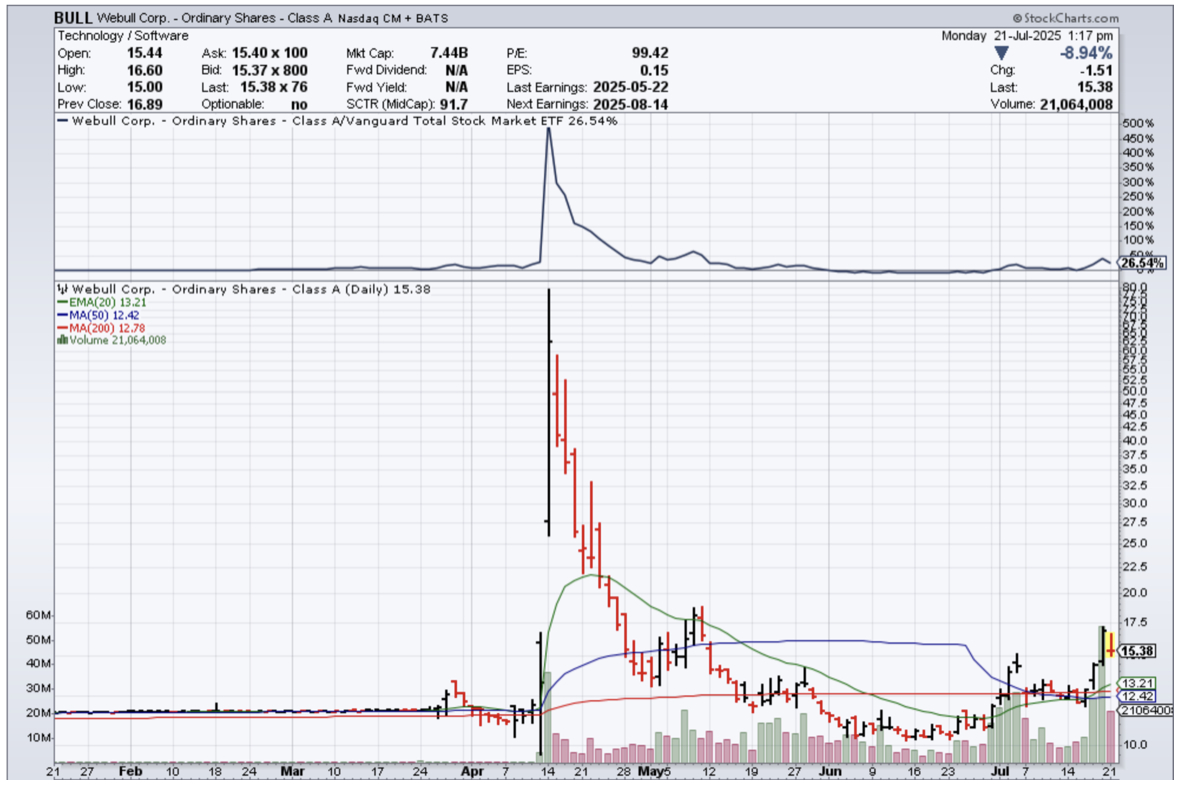
Task: Click the blue MA(50) legend line marker
Action: pos(63,314)
